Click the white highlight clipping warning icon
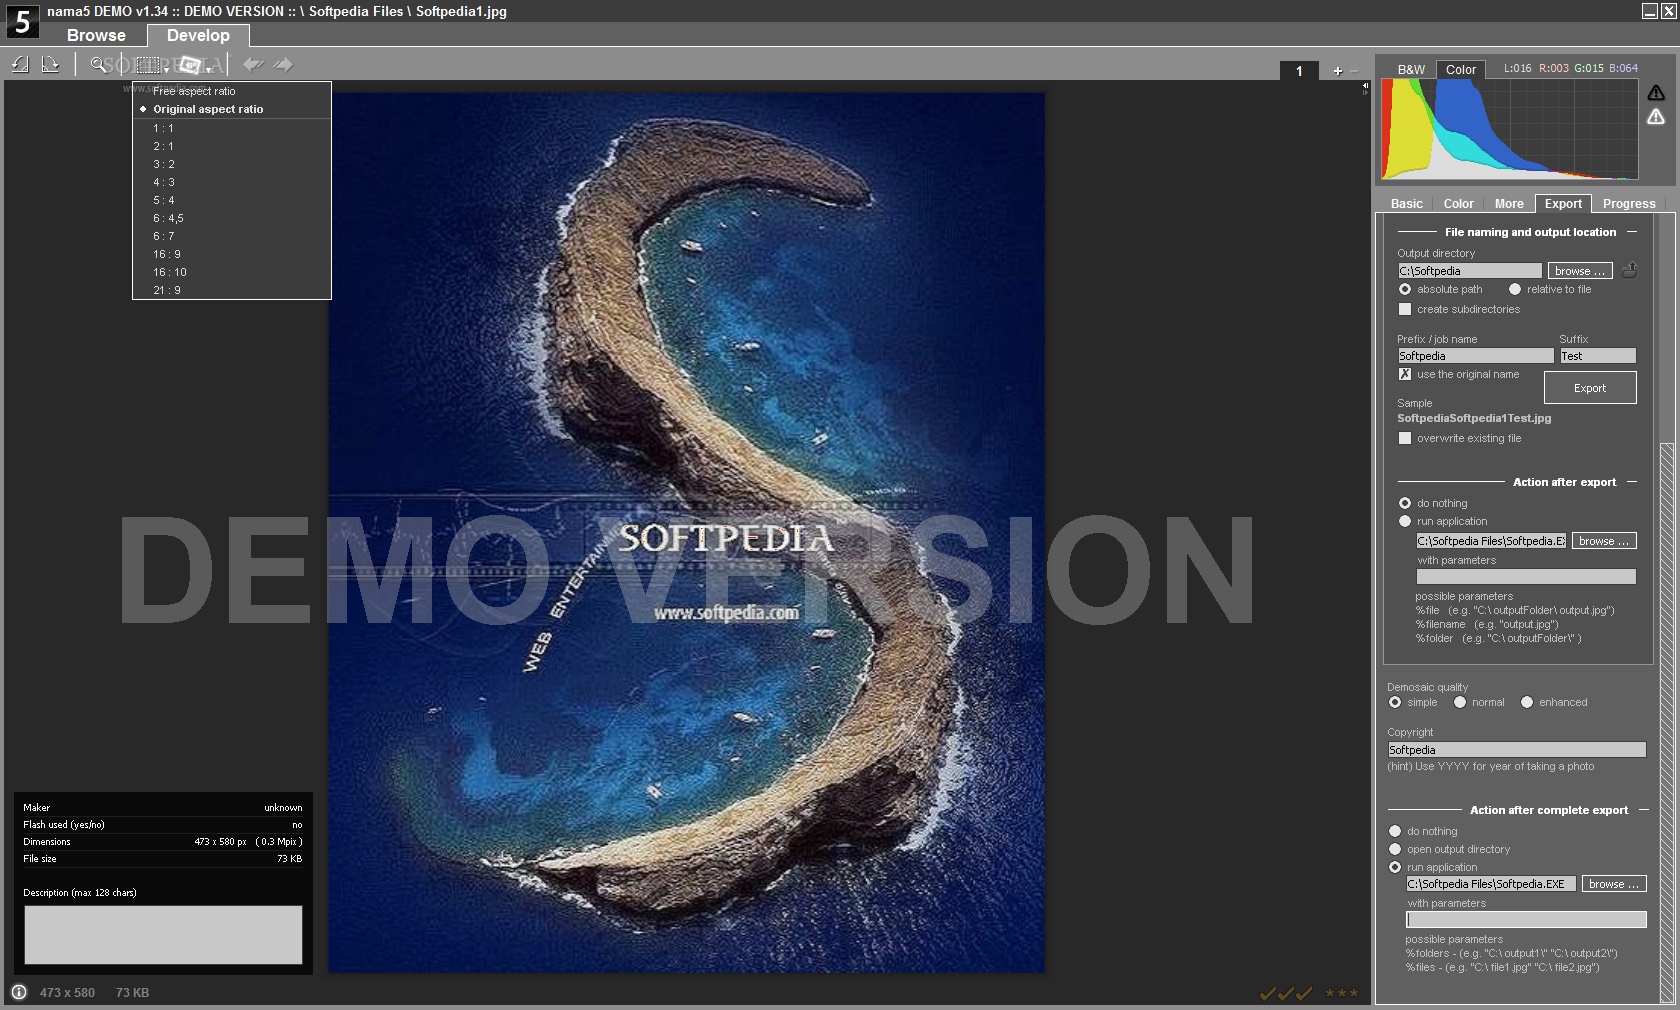Image resolution: width=1680 pixels, height=1010 pixels. (1656, 117)
